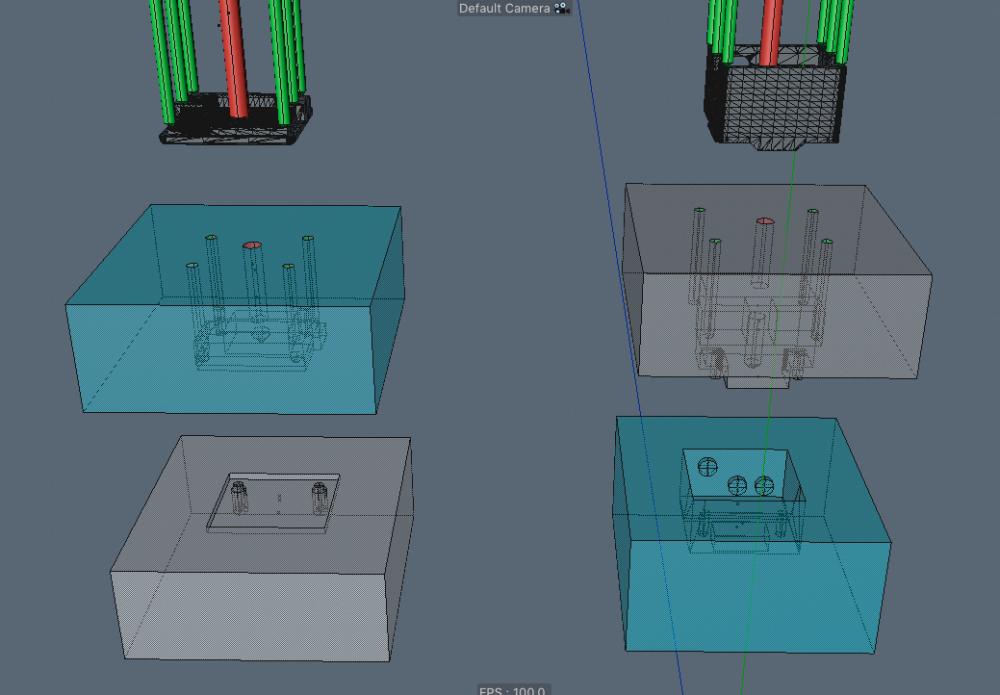
Task: Select middle circle in lower-right block cavity
Action: click(x=738, y=485)
